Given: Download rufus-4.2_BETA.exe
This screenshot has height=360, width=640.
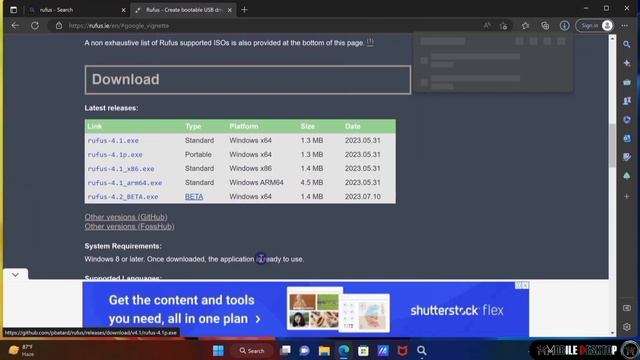Looking at the screenshot, I should pyautogui.click(x=123, y=197).
